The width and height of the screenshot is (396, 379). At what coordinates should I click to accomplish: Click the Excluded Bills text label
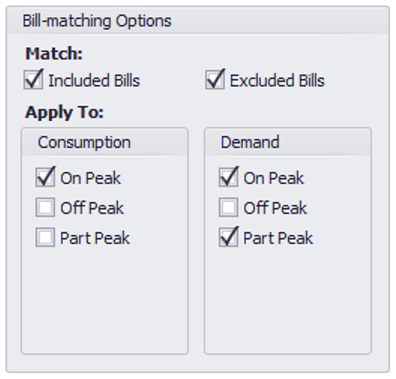[x=277, y=81]
